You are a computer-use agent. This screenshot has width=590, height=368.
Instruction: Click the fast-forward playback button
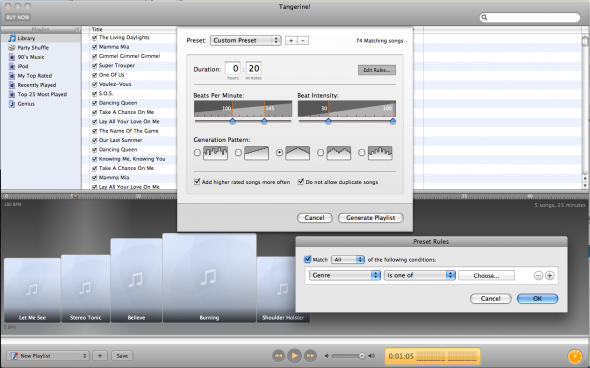click(x=310, y=356)
